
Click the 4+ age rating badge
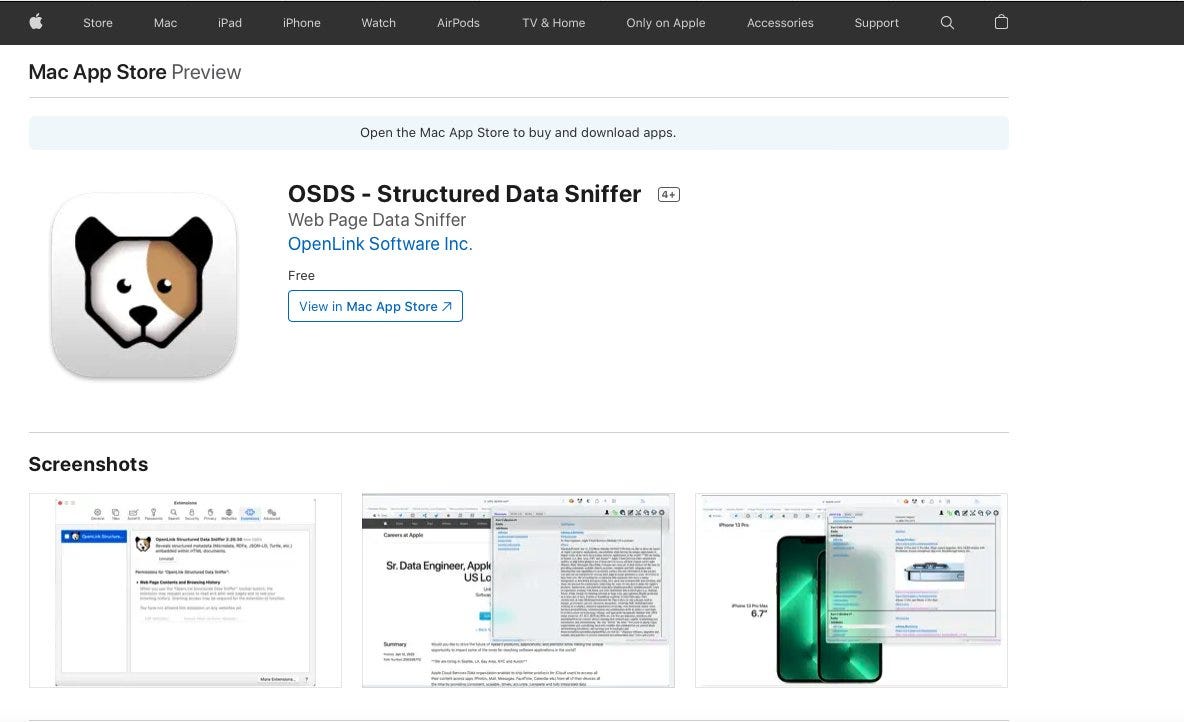(x=669, y=195)
